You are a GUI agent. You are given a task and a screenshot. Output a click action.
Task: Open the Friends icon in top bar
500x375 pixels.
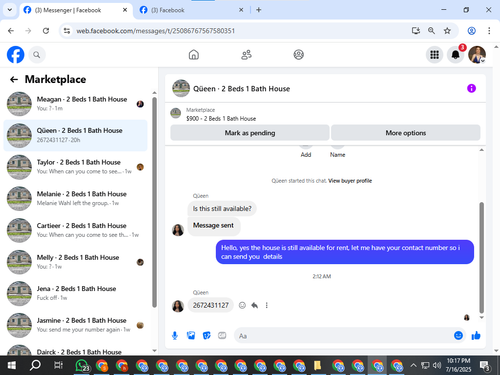[x=246, y=55]
